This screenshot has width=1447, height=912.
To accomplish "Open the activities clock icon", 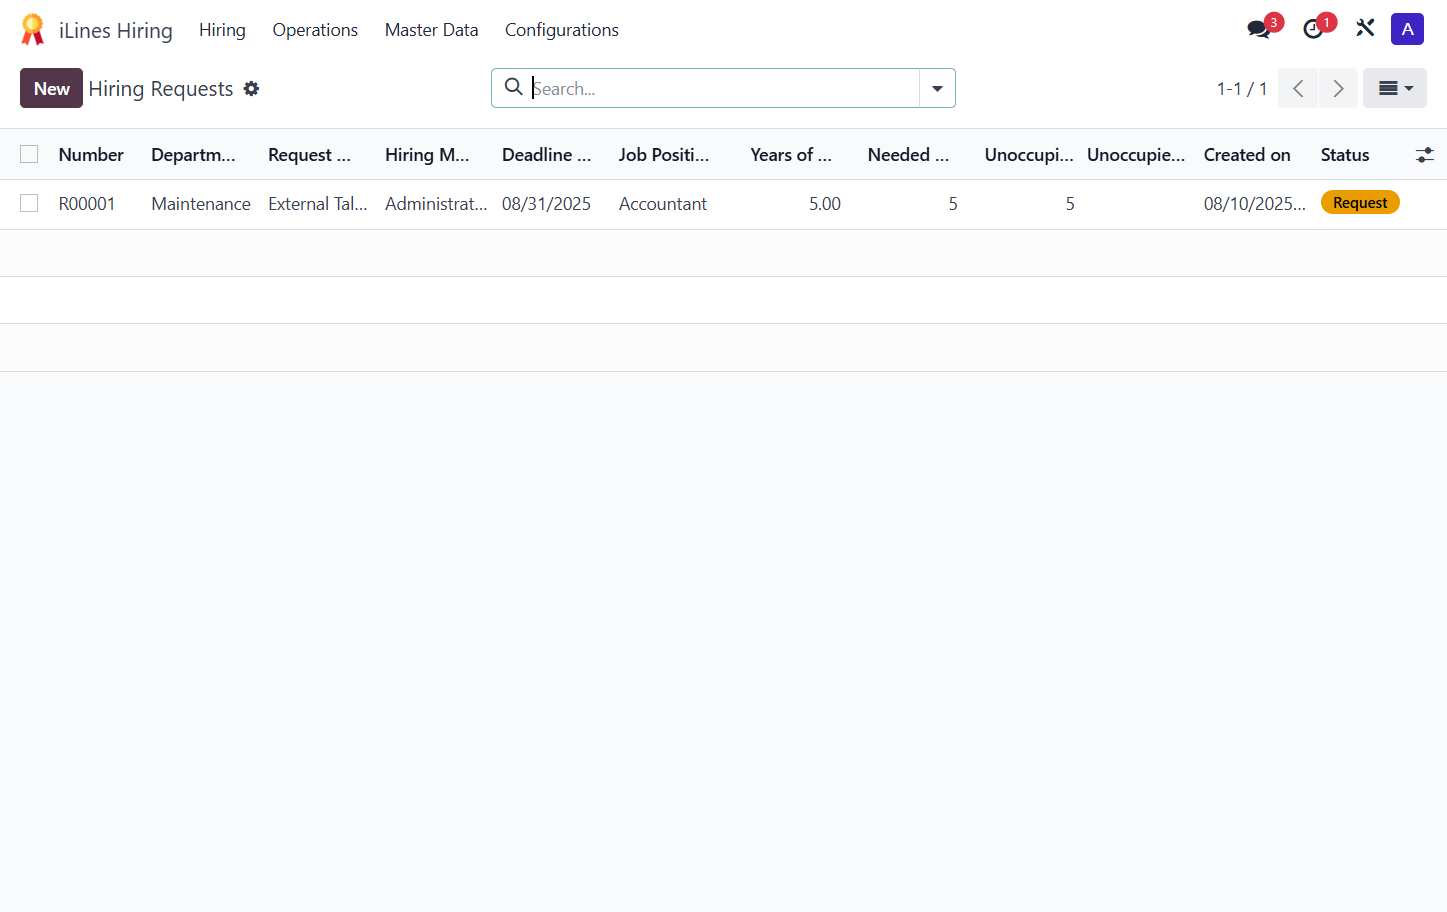I will point(1313,29).
